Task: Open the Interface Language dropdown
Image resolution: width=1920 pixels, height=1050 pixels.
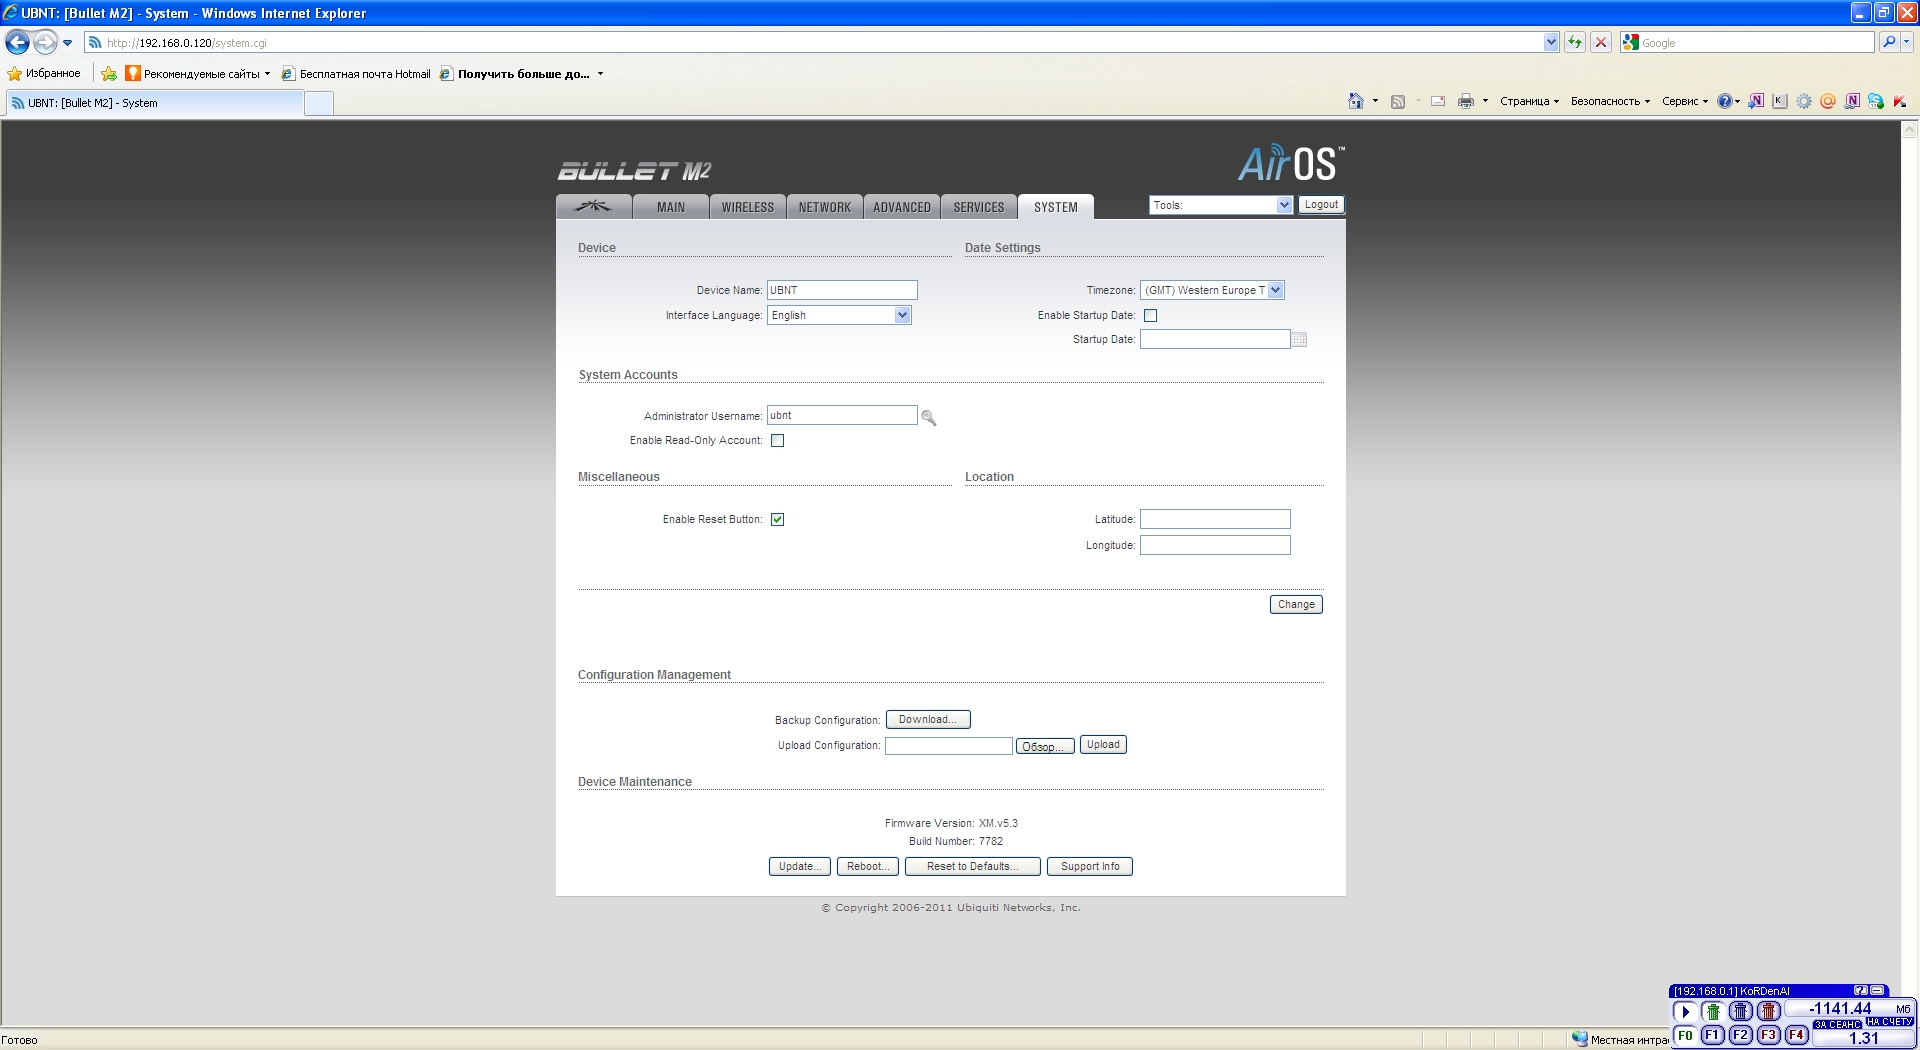Action: (839, 315)
